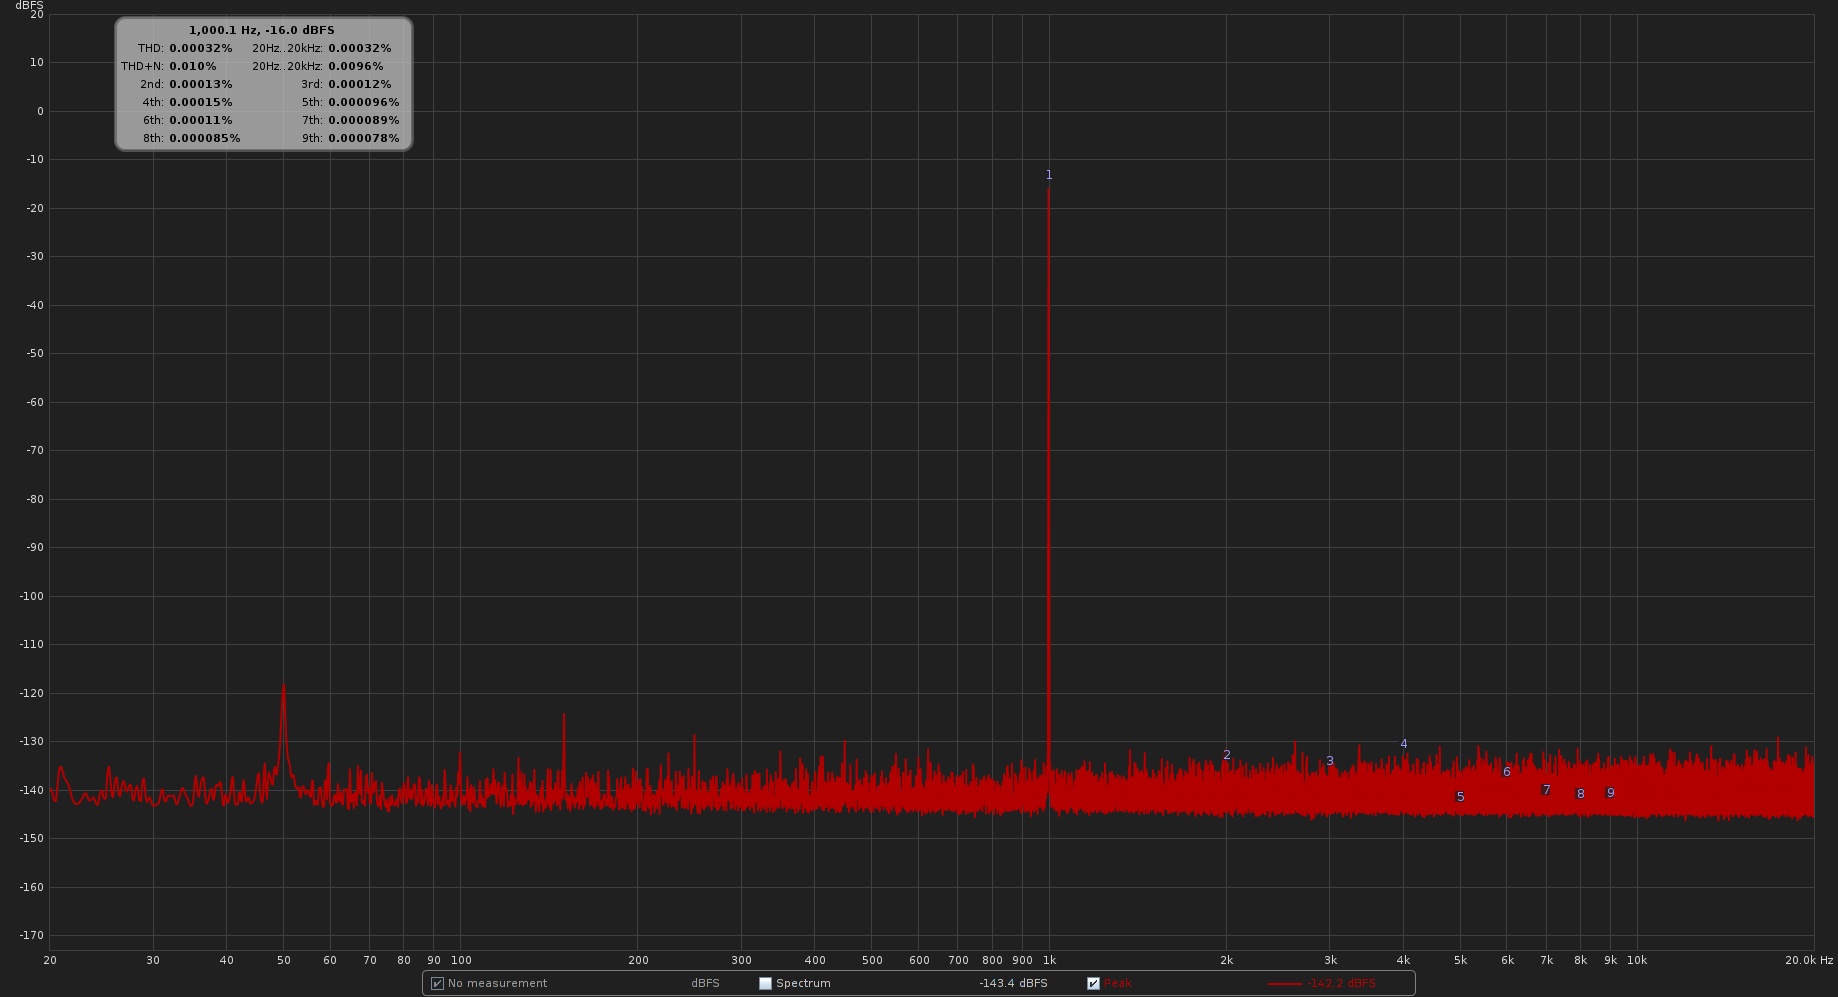Click the 7th harmonic value '0.000089%'

(x=364, y=120)
